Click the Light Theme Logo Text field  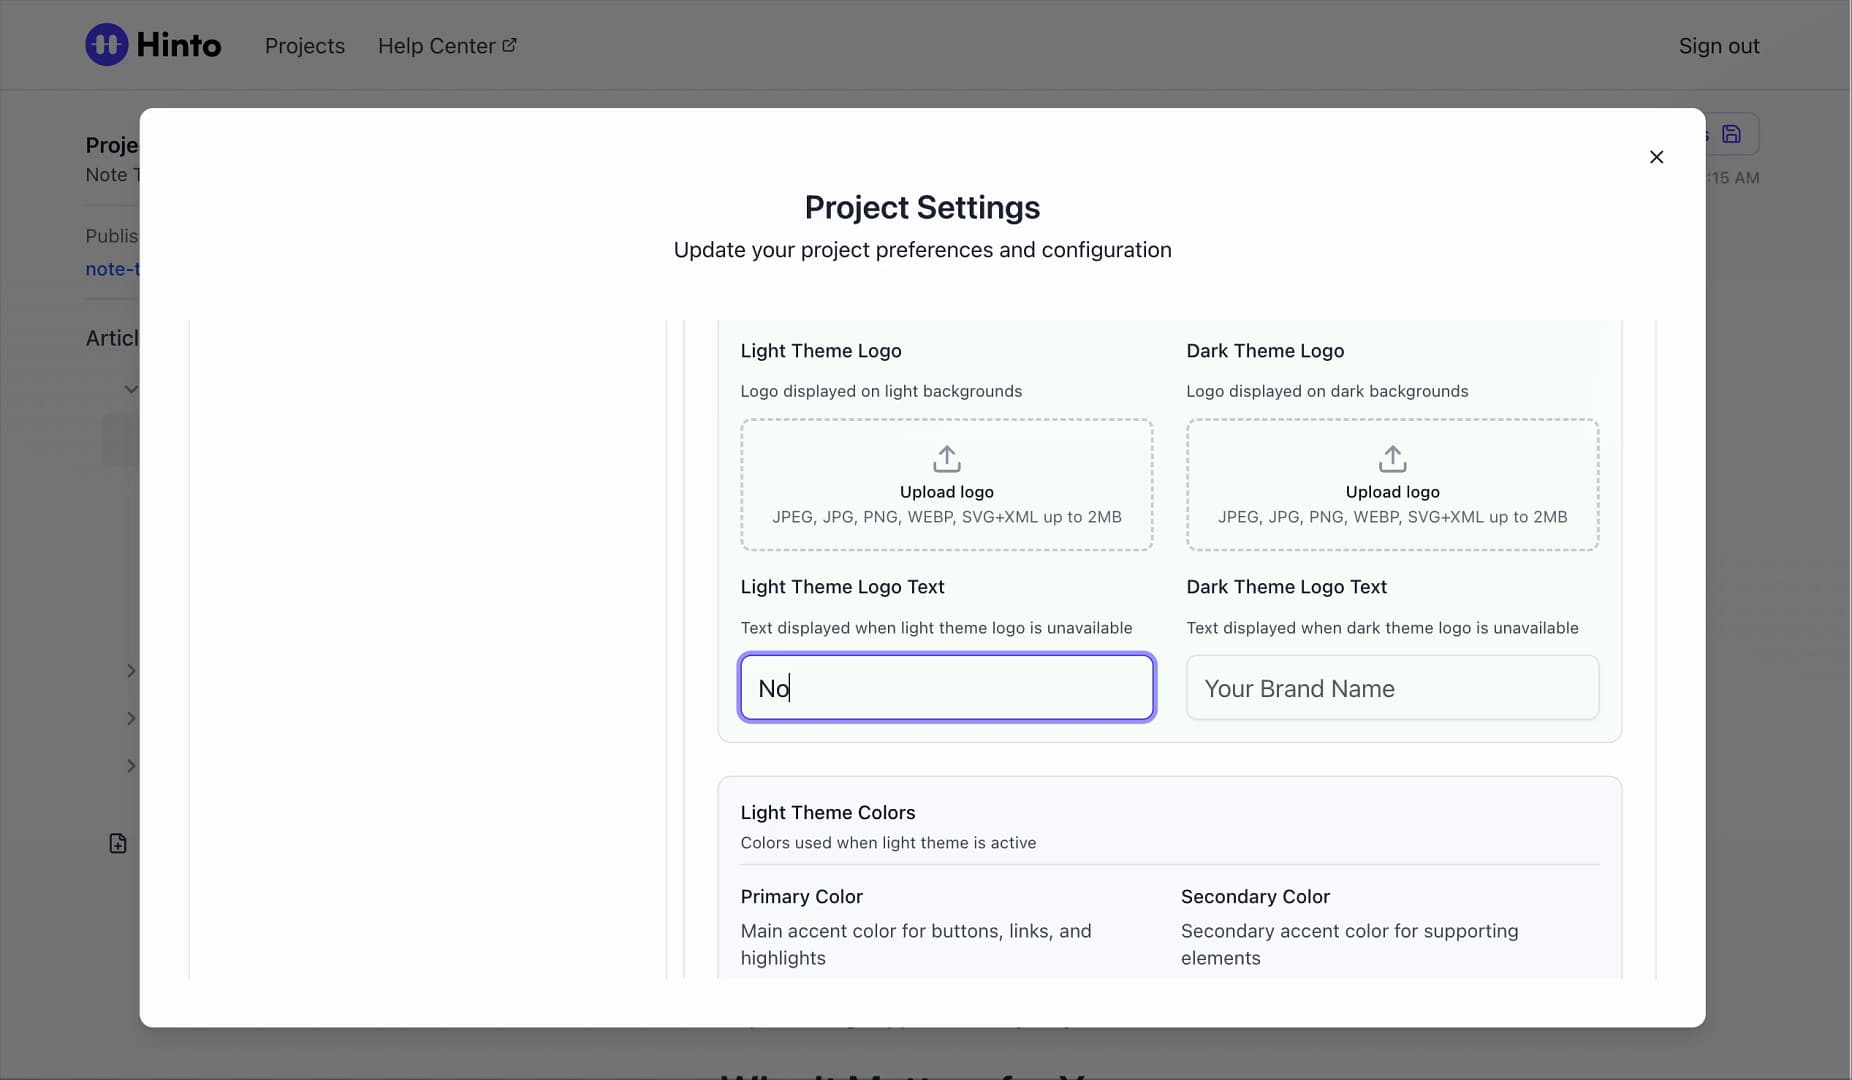coord(947,688)
